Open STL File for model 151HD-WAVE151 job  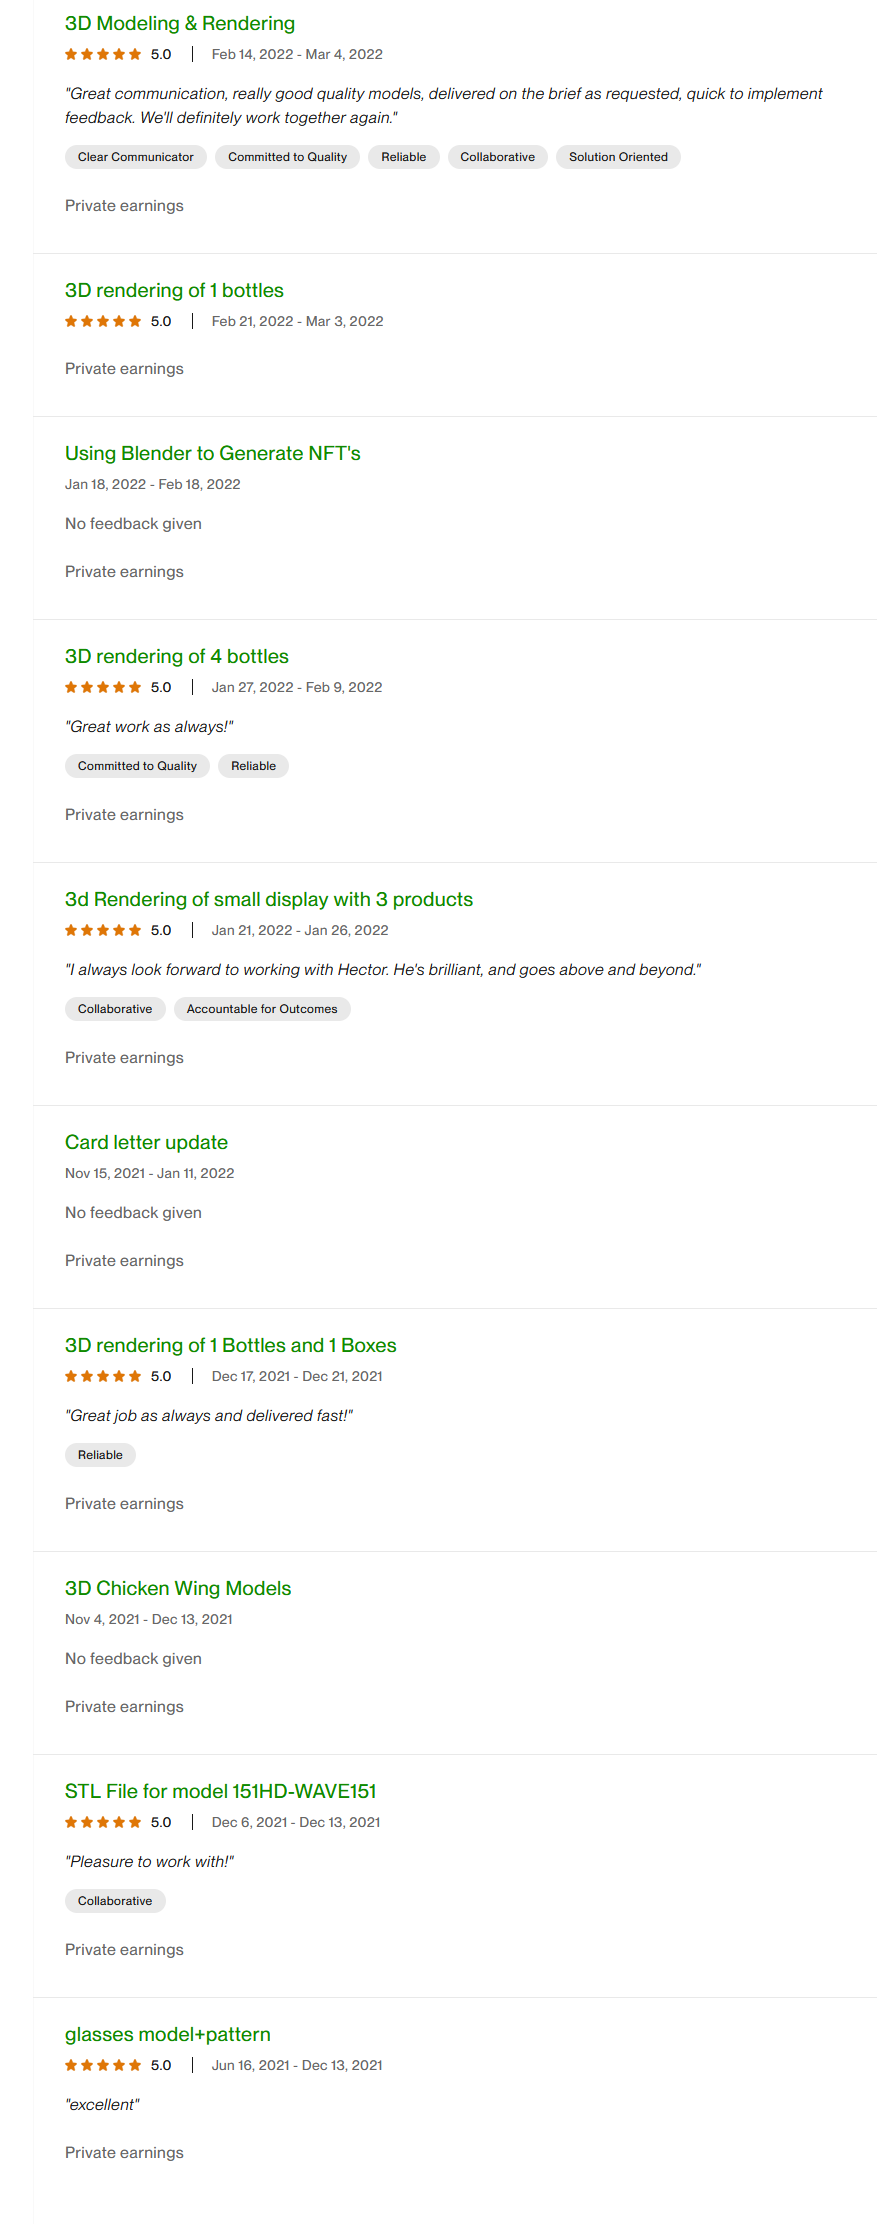[x=220, y=1791]
